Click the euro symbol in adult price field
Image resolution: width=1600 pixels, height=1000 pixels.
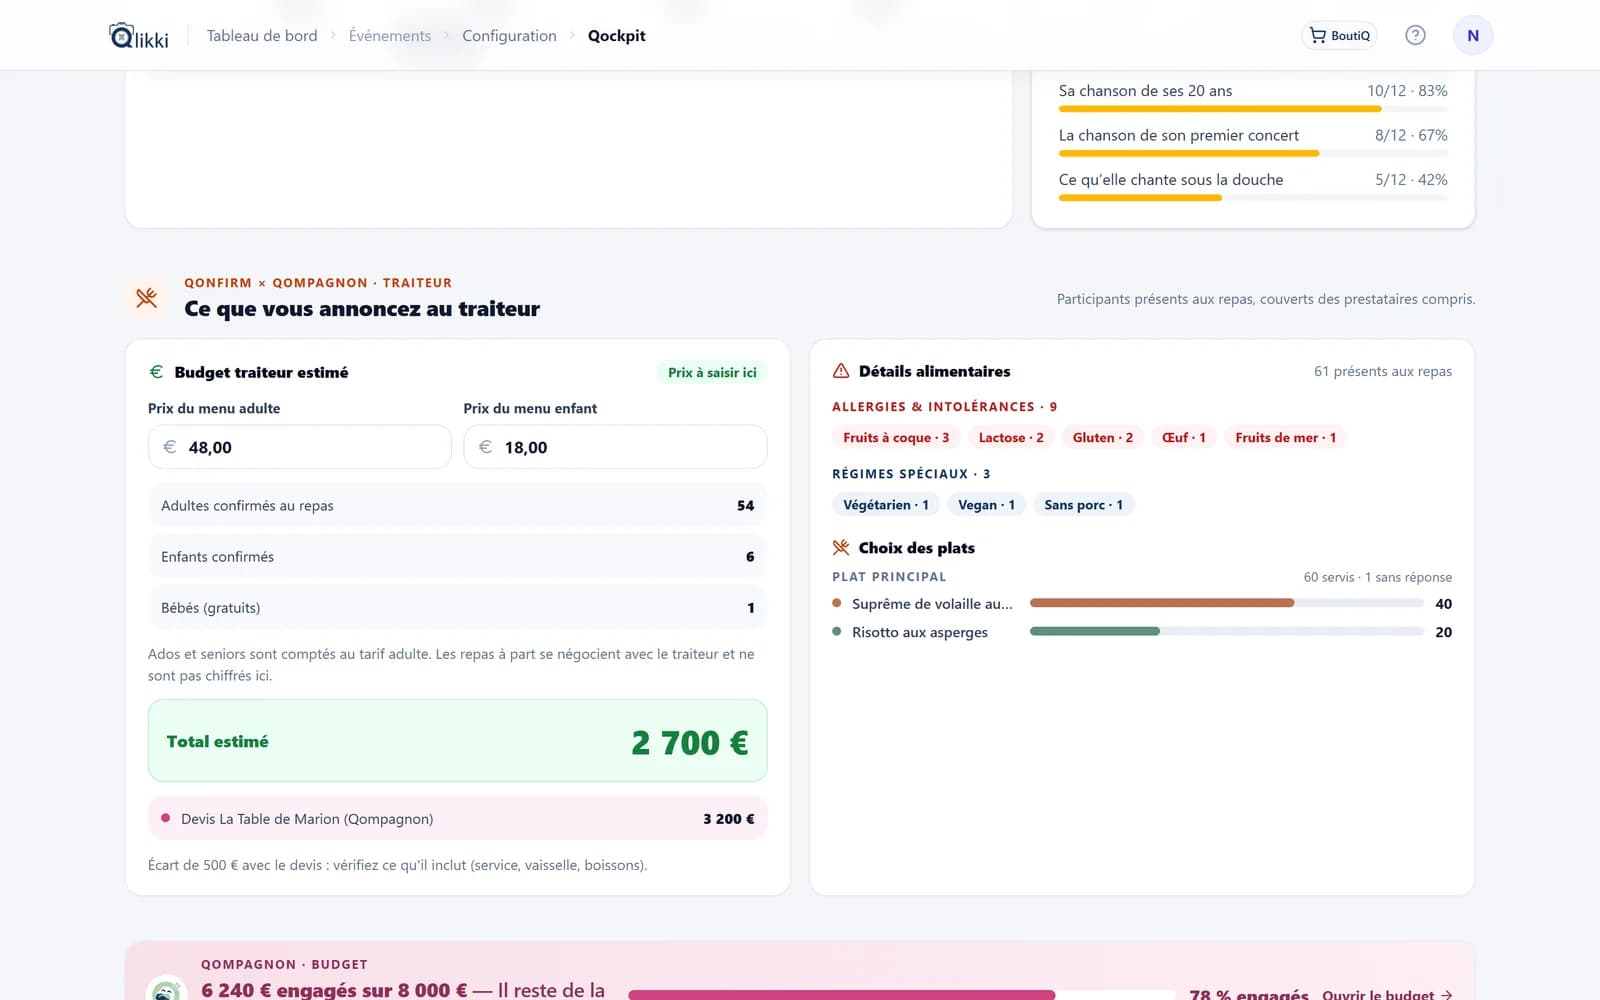click(x=170, y=447)
